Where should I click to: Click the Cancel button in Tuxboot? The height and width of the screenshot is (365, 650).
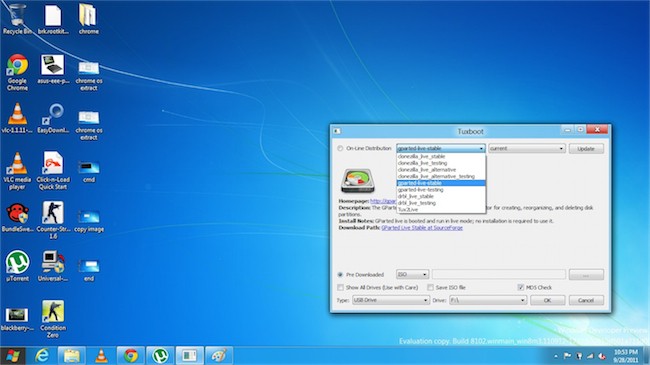click(x=586, y=300)
